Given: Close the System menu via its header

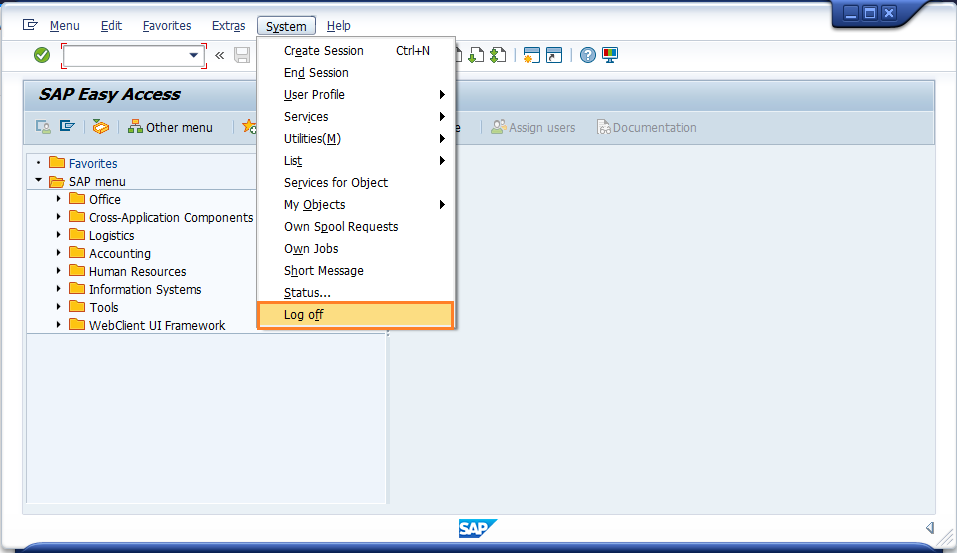Looking at the screenshot, I should click(286, 26).
